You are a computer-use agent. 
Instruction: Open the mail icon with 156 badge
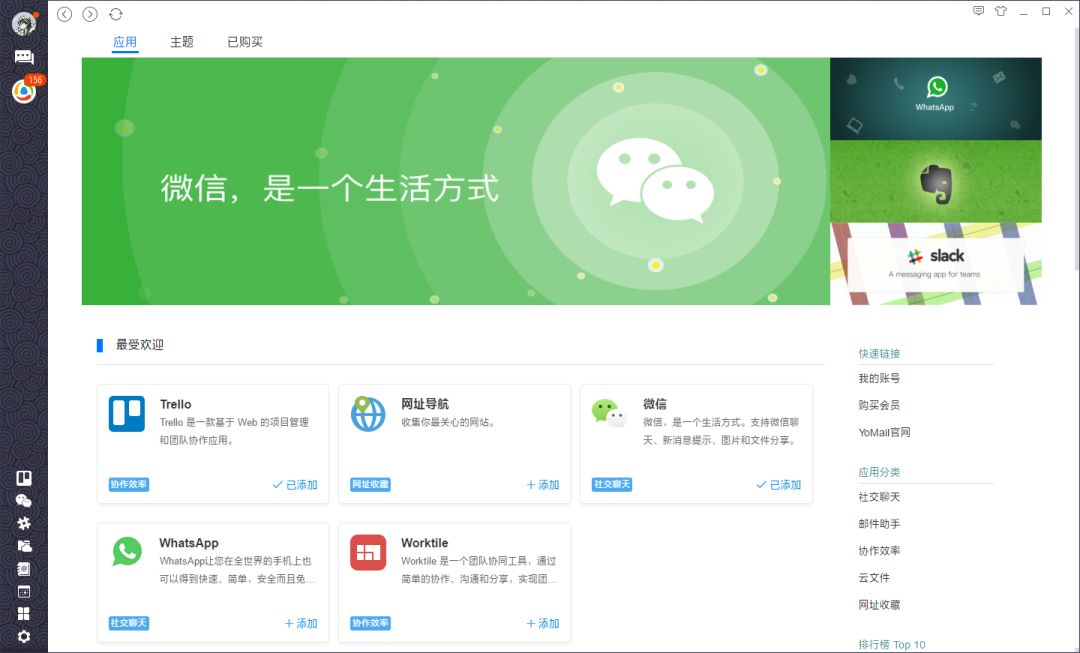coord(24,91)
